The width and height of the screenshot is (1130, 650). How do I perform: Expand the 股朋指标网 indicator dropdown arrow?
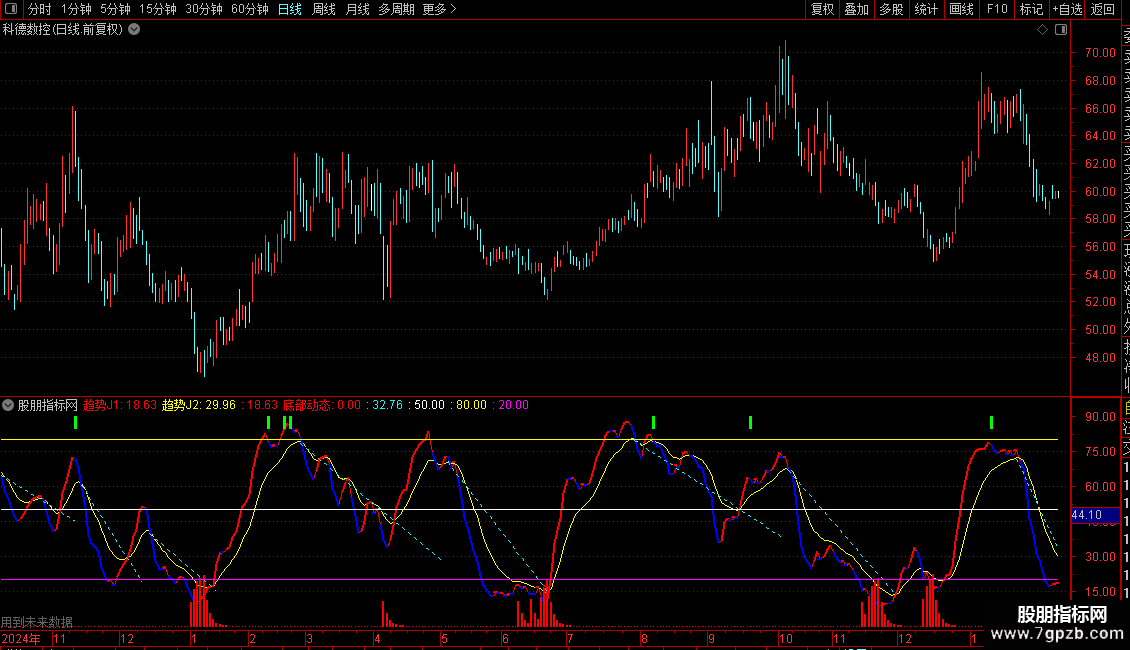click(9, 405)
